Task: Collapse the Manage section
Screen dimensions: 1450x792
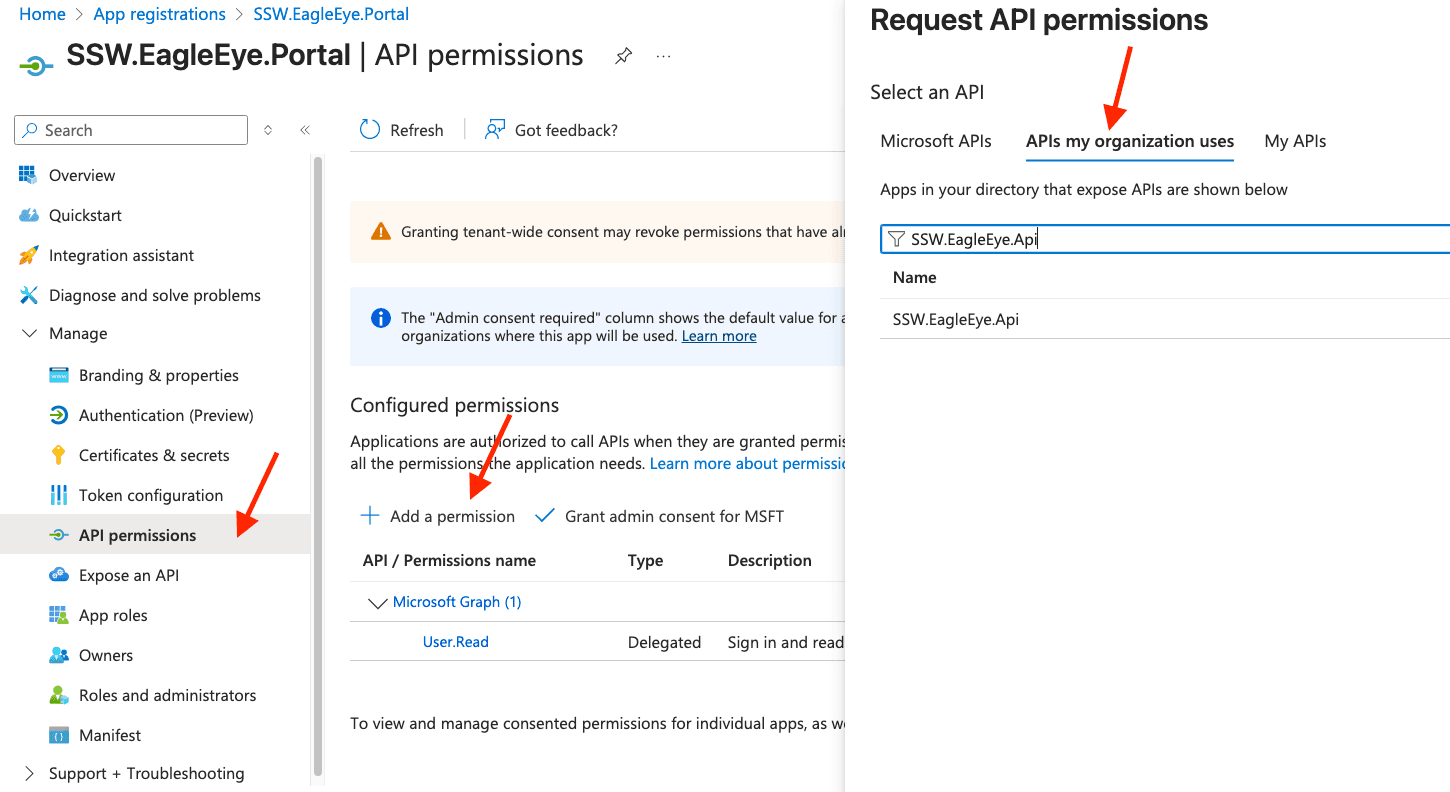Action: point(28,333)
